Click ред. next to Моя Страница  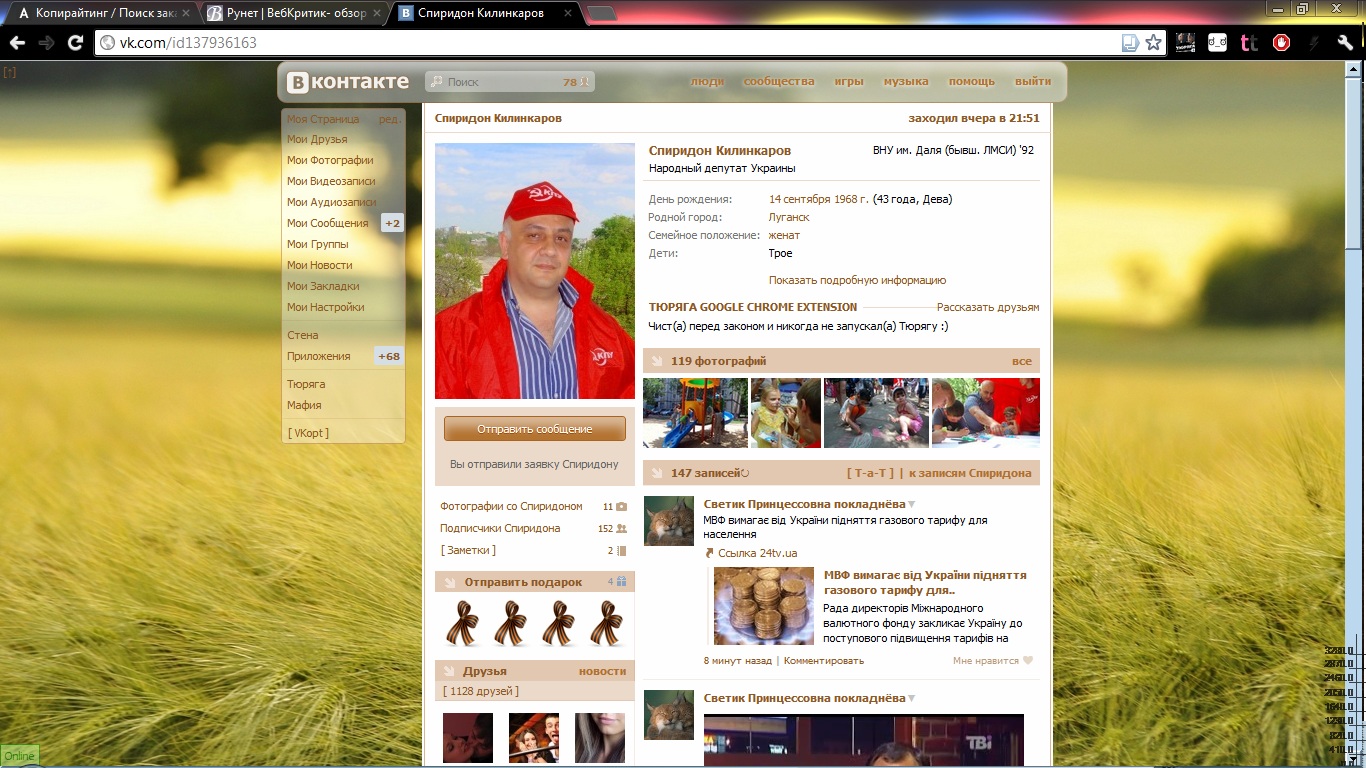(x=389, y=119)
